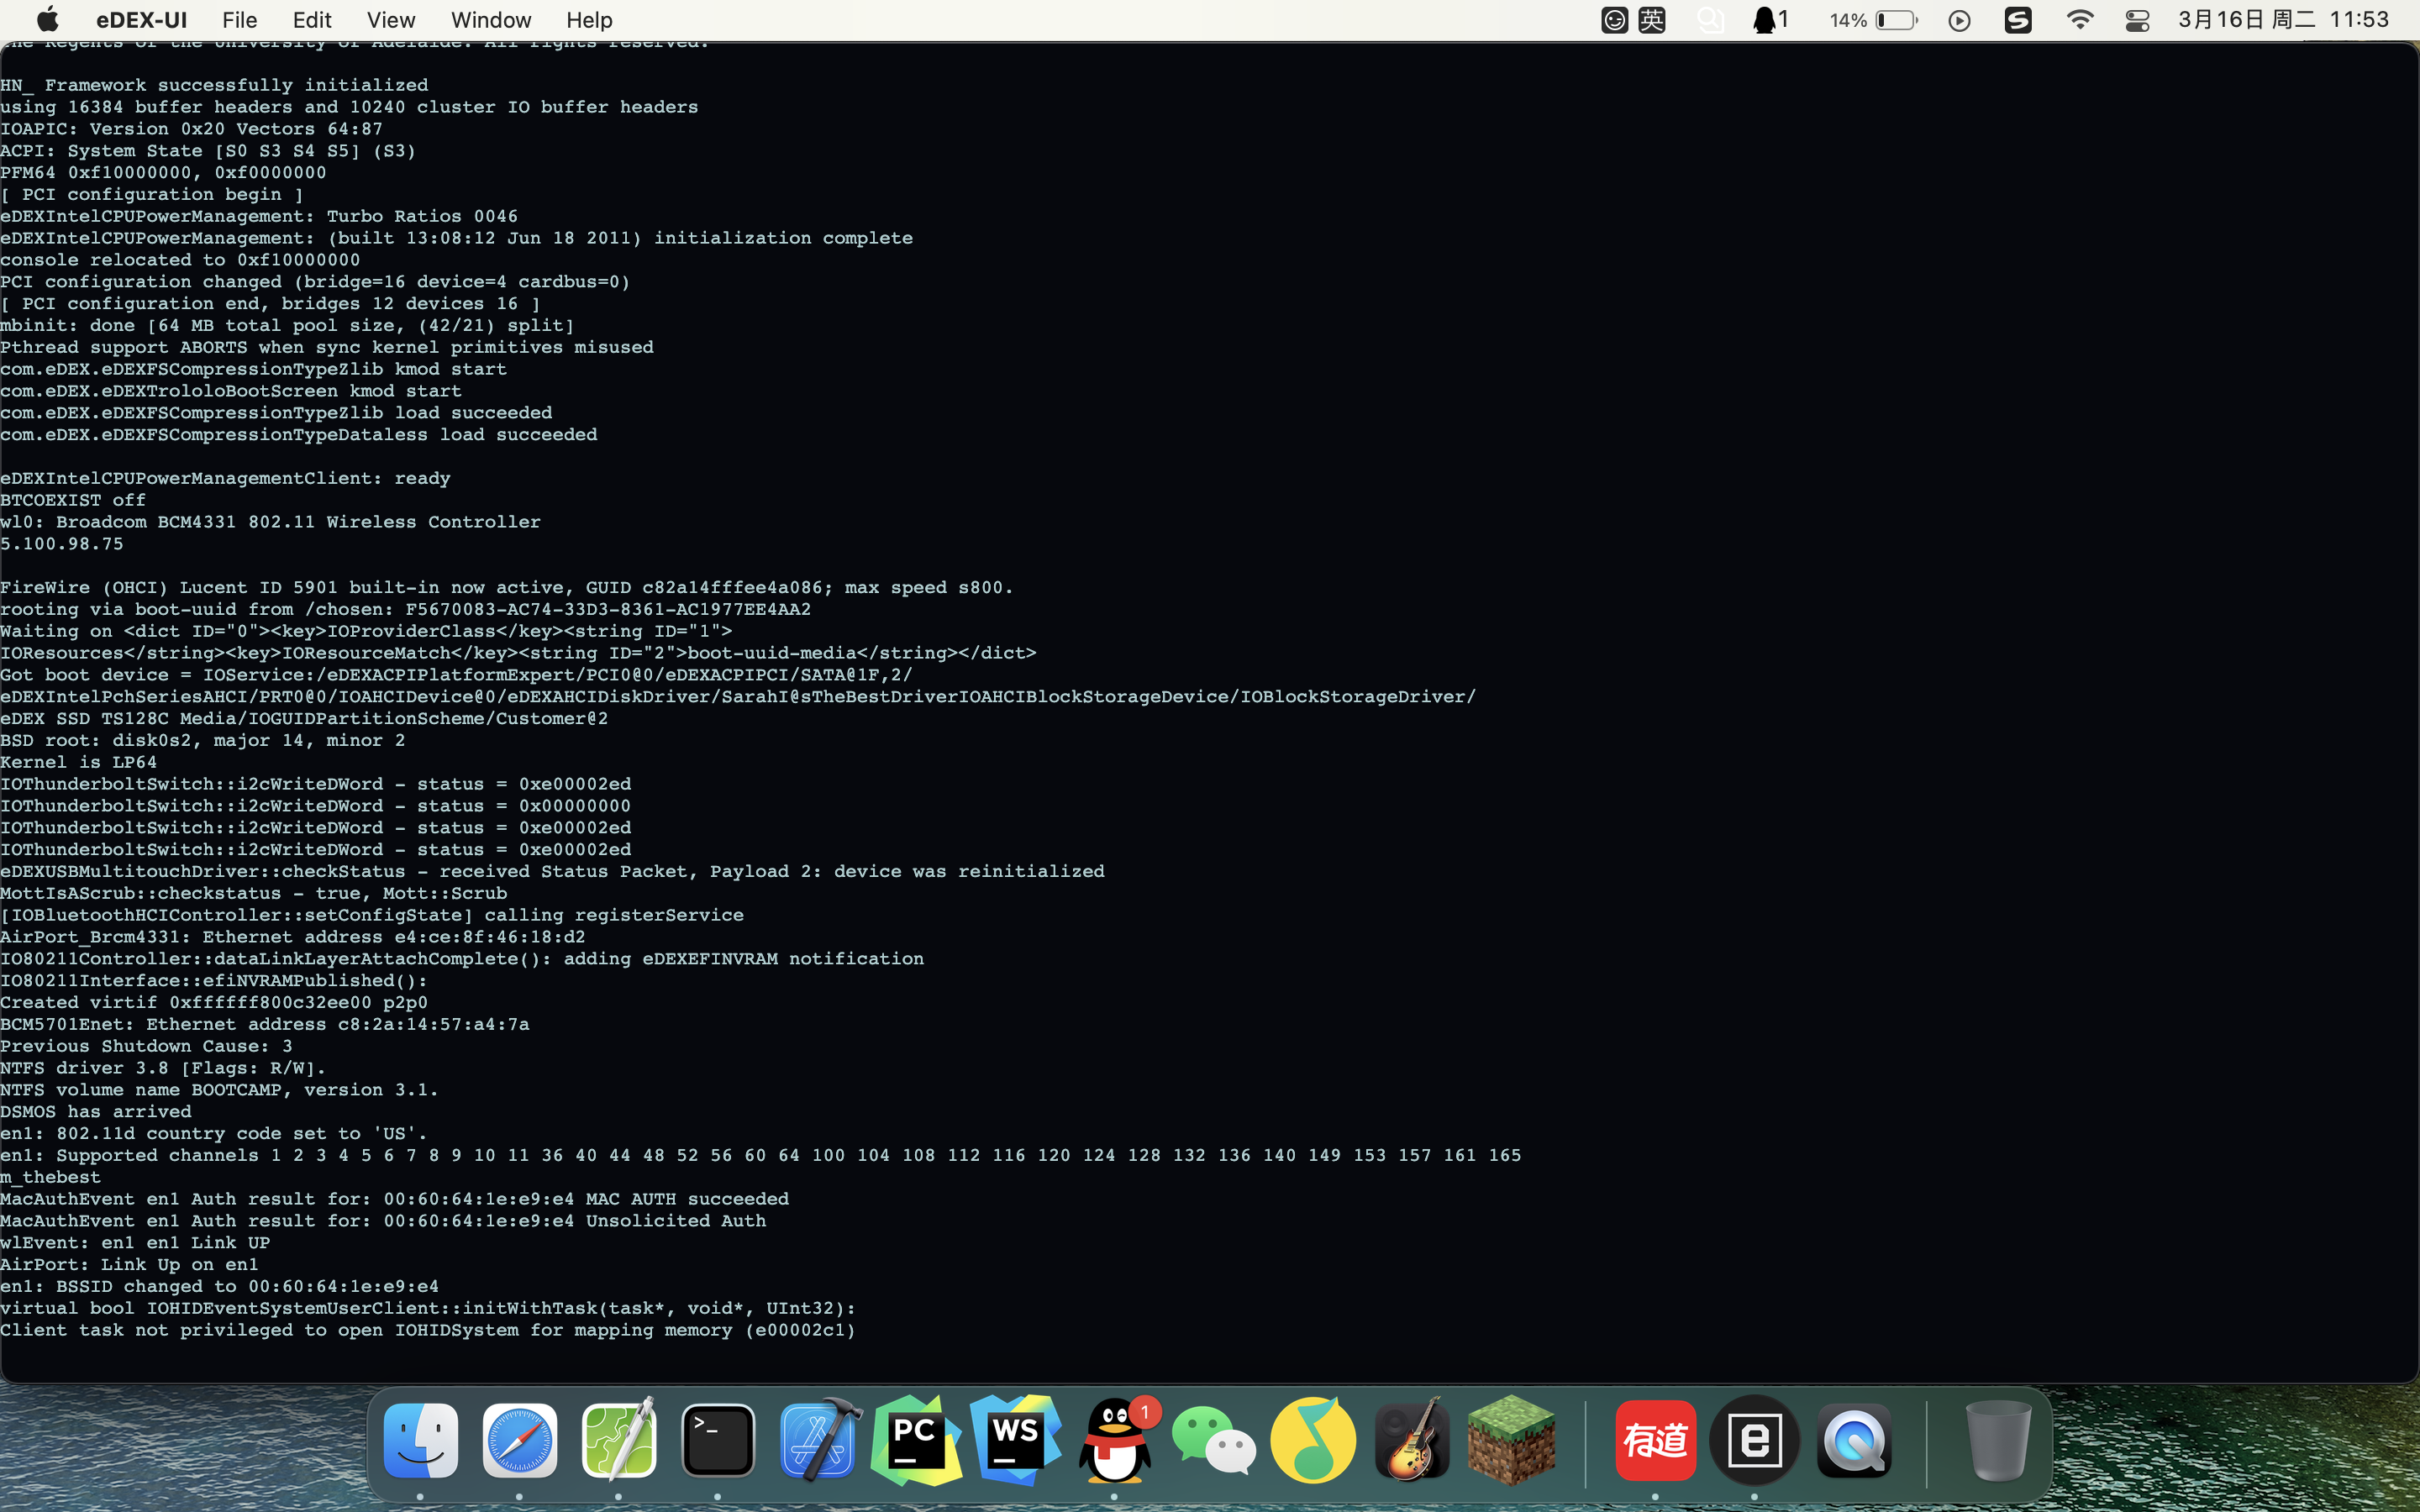The width and height of the screenshot is (2420, 1512).
Task: Open PyCharm from the Dock
Action: point(917,1440)
